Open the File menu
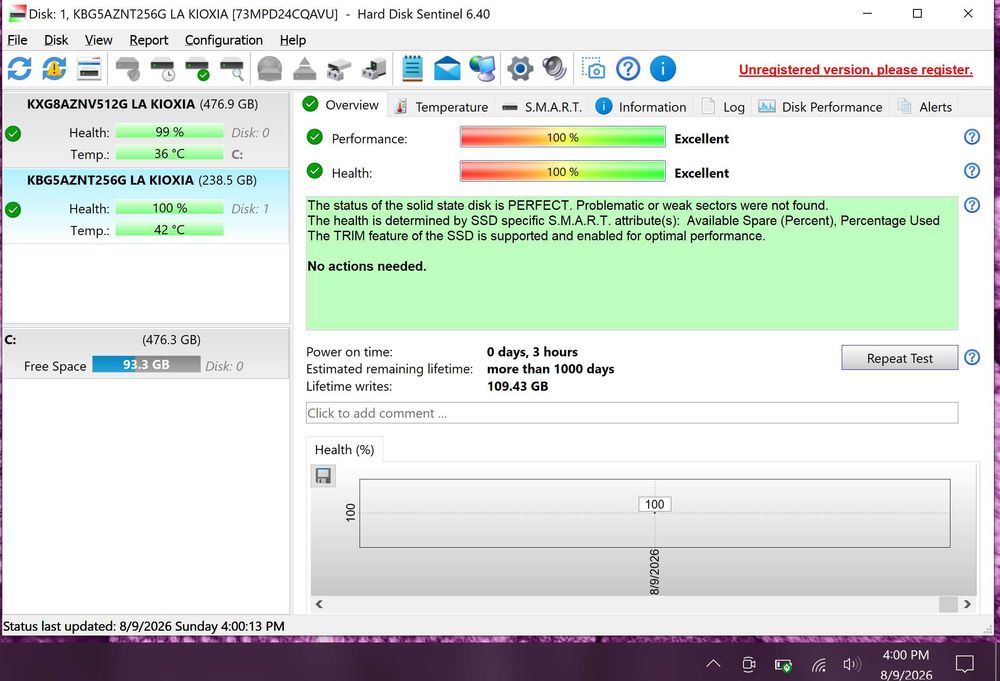This screenshot has height=681, width=1000. tap(17, 40)
